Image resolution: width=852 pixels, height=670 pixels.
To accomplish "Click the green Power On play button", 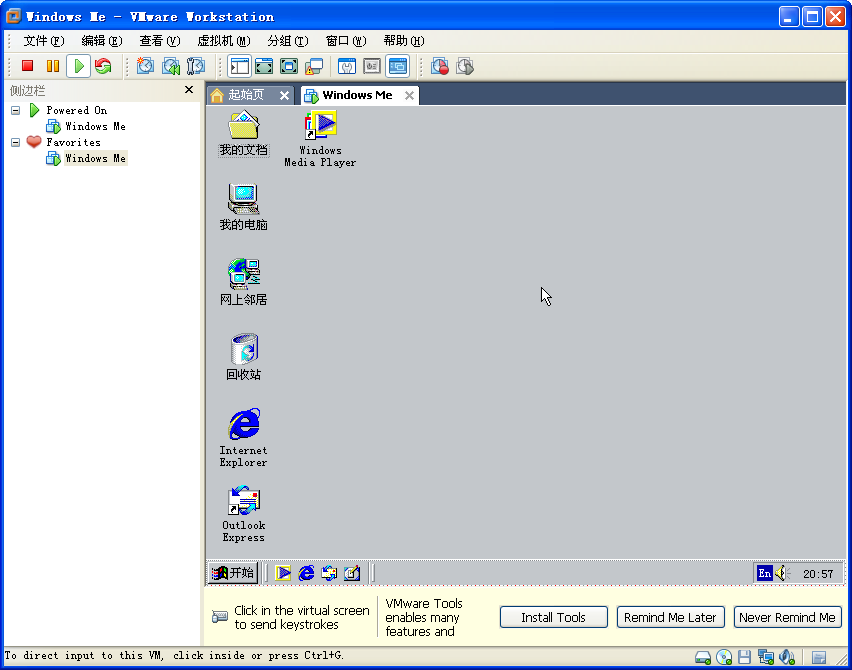I will coord(79,66).
